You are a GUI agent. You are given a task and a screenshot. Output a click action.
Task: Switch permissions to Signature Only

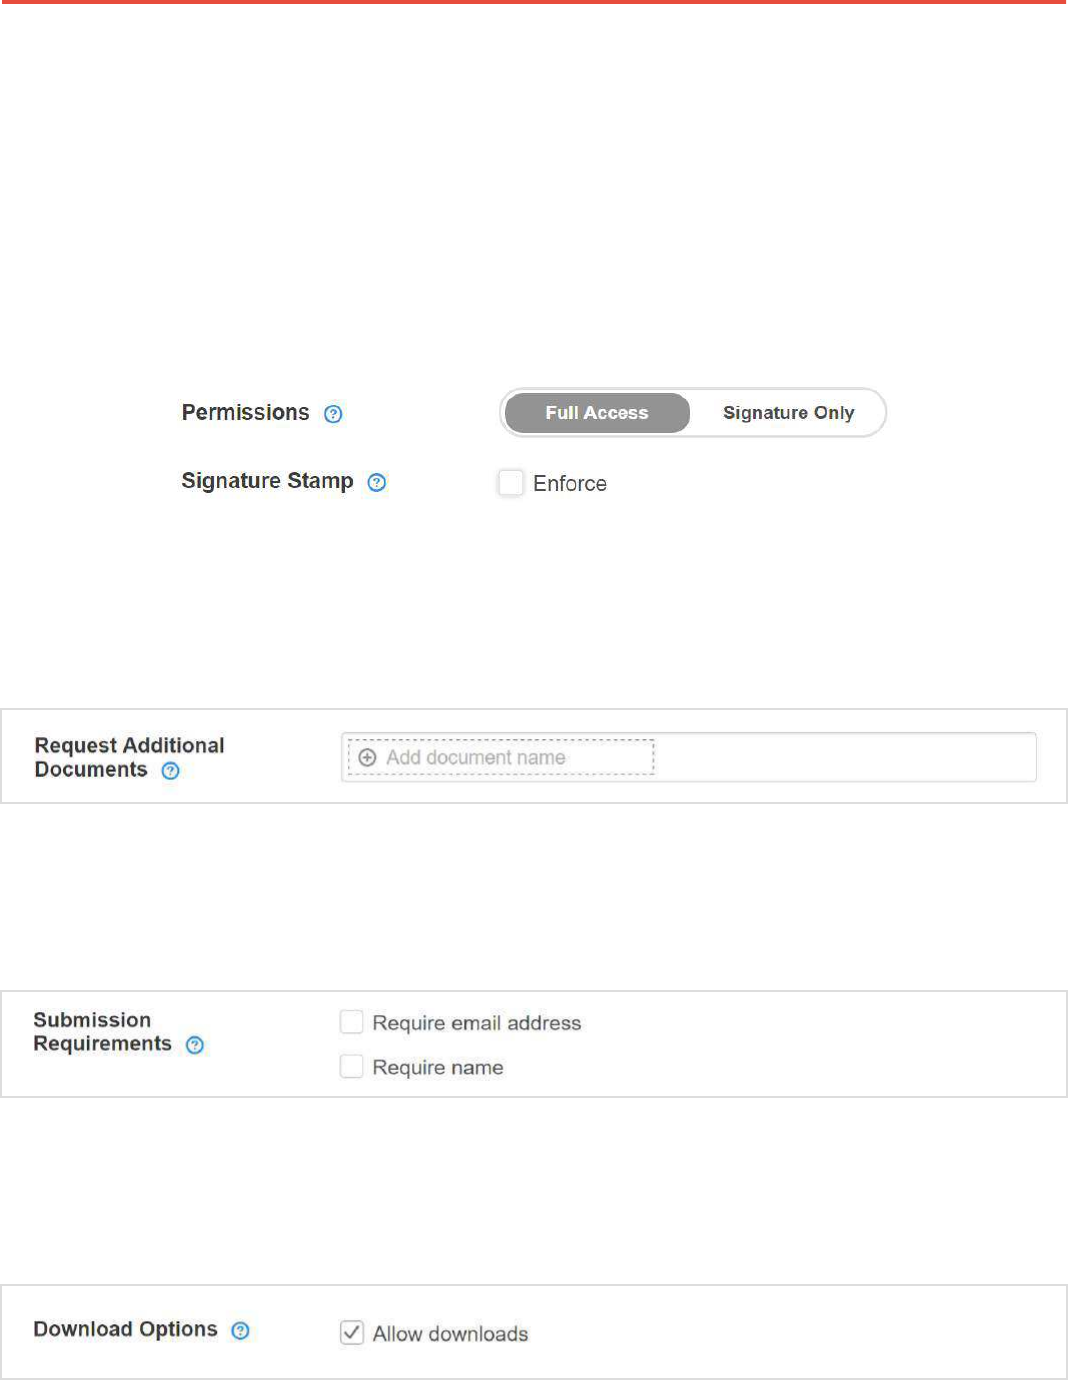coord(788,413)
